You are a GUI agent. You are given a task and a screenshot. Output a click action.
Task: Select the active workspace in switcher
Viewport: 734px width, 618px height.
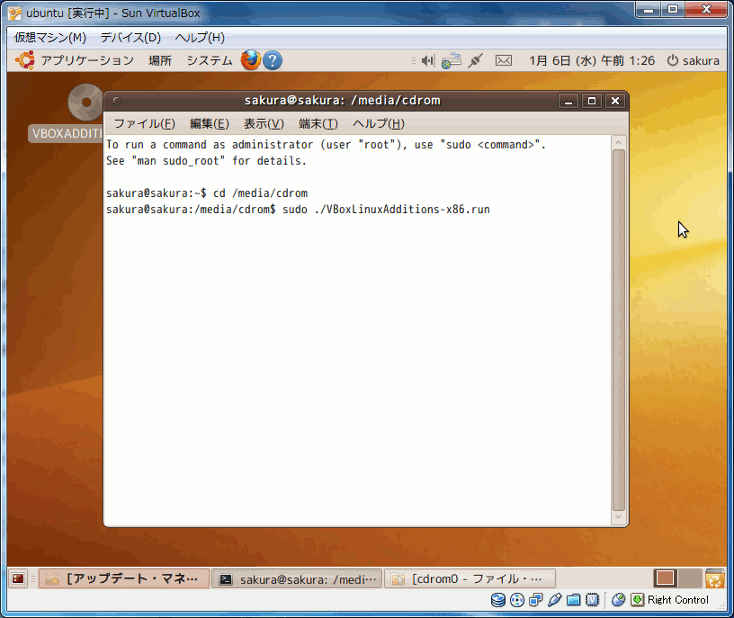pos(666,579)
